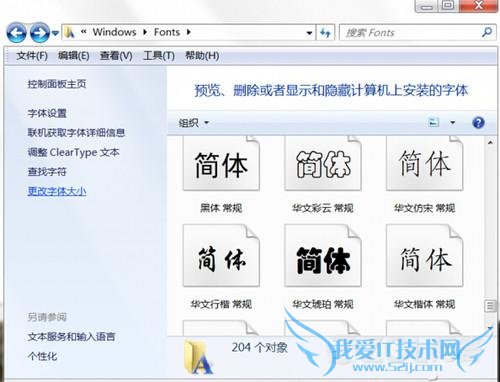Open view options dropdown arrow
Viewport: 500px width, 382px height.
(453, 123)
